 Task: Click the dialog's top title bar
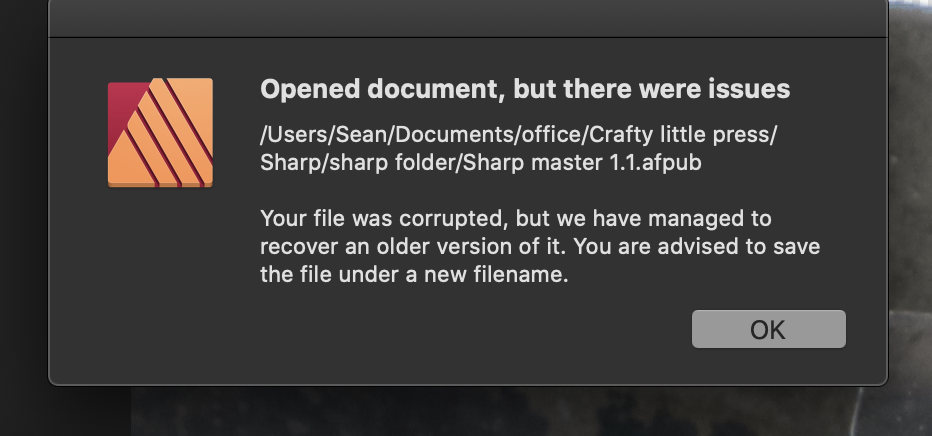468,18
